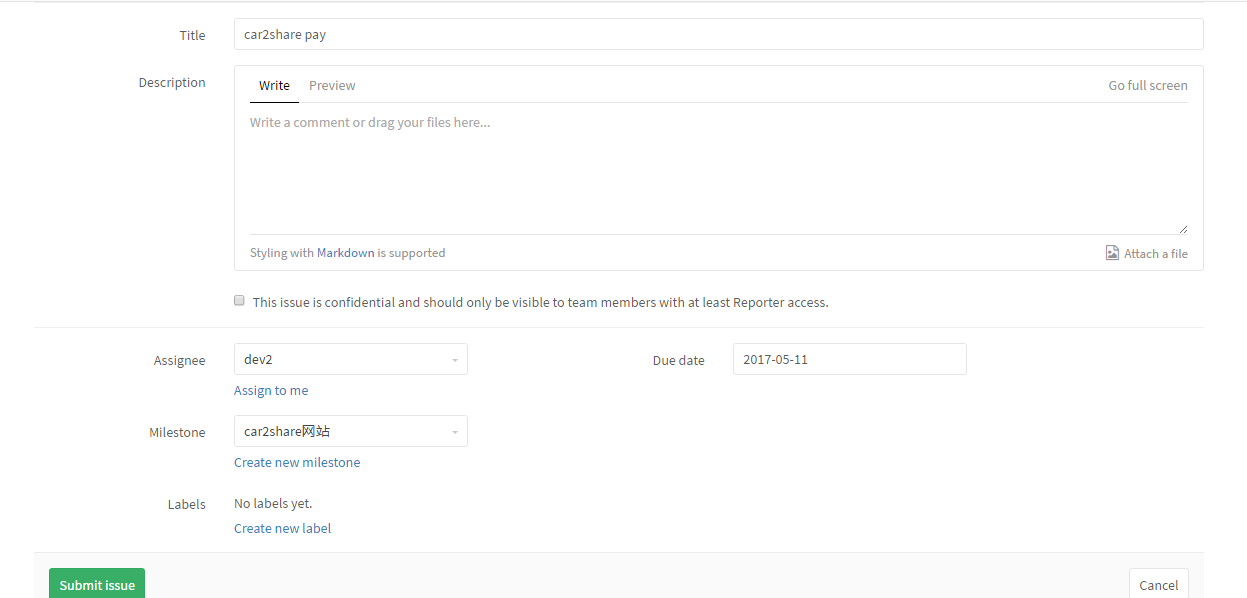Click the Due date field showing 2017-05-11
The width and height of the screenshot is (1247, 598).
849,359
